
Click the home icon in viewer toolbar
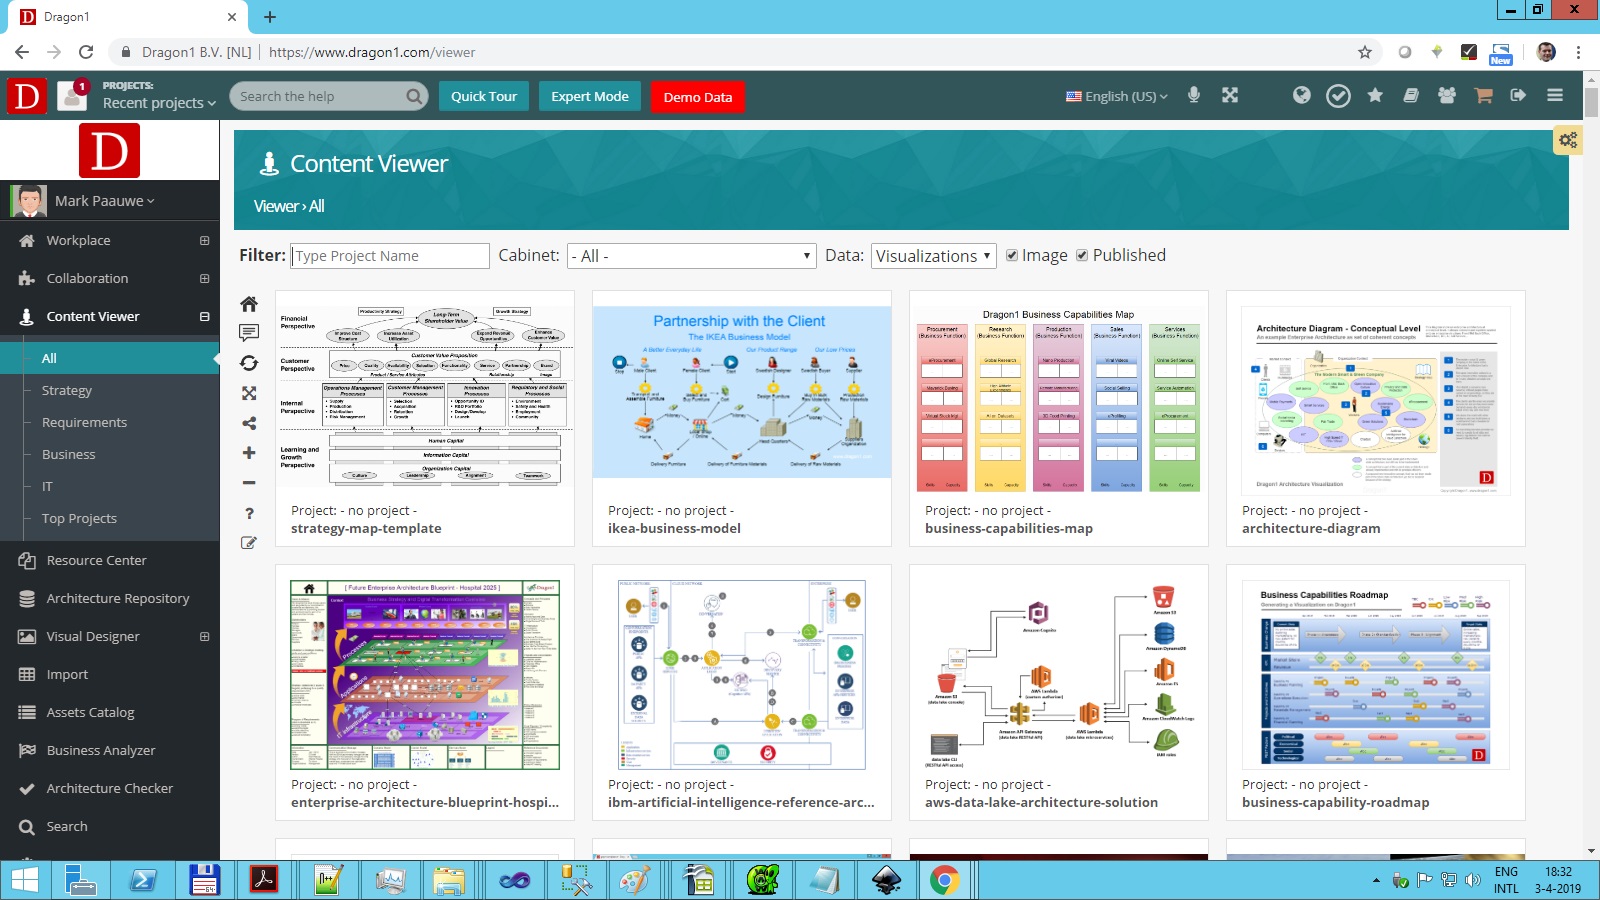point(249,304)
